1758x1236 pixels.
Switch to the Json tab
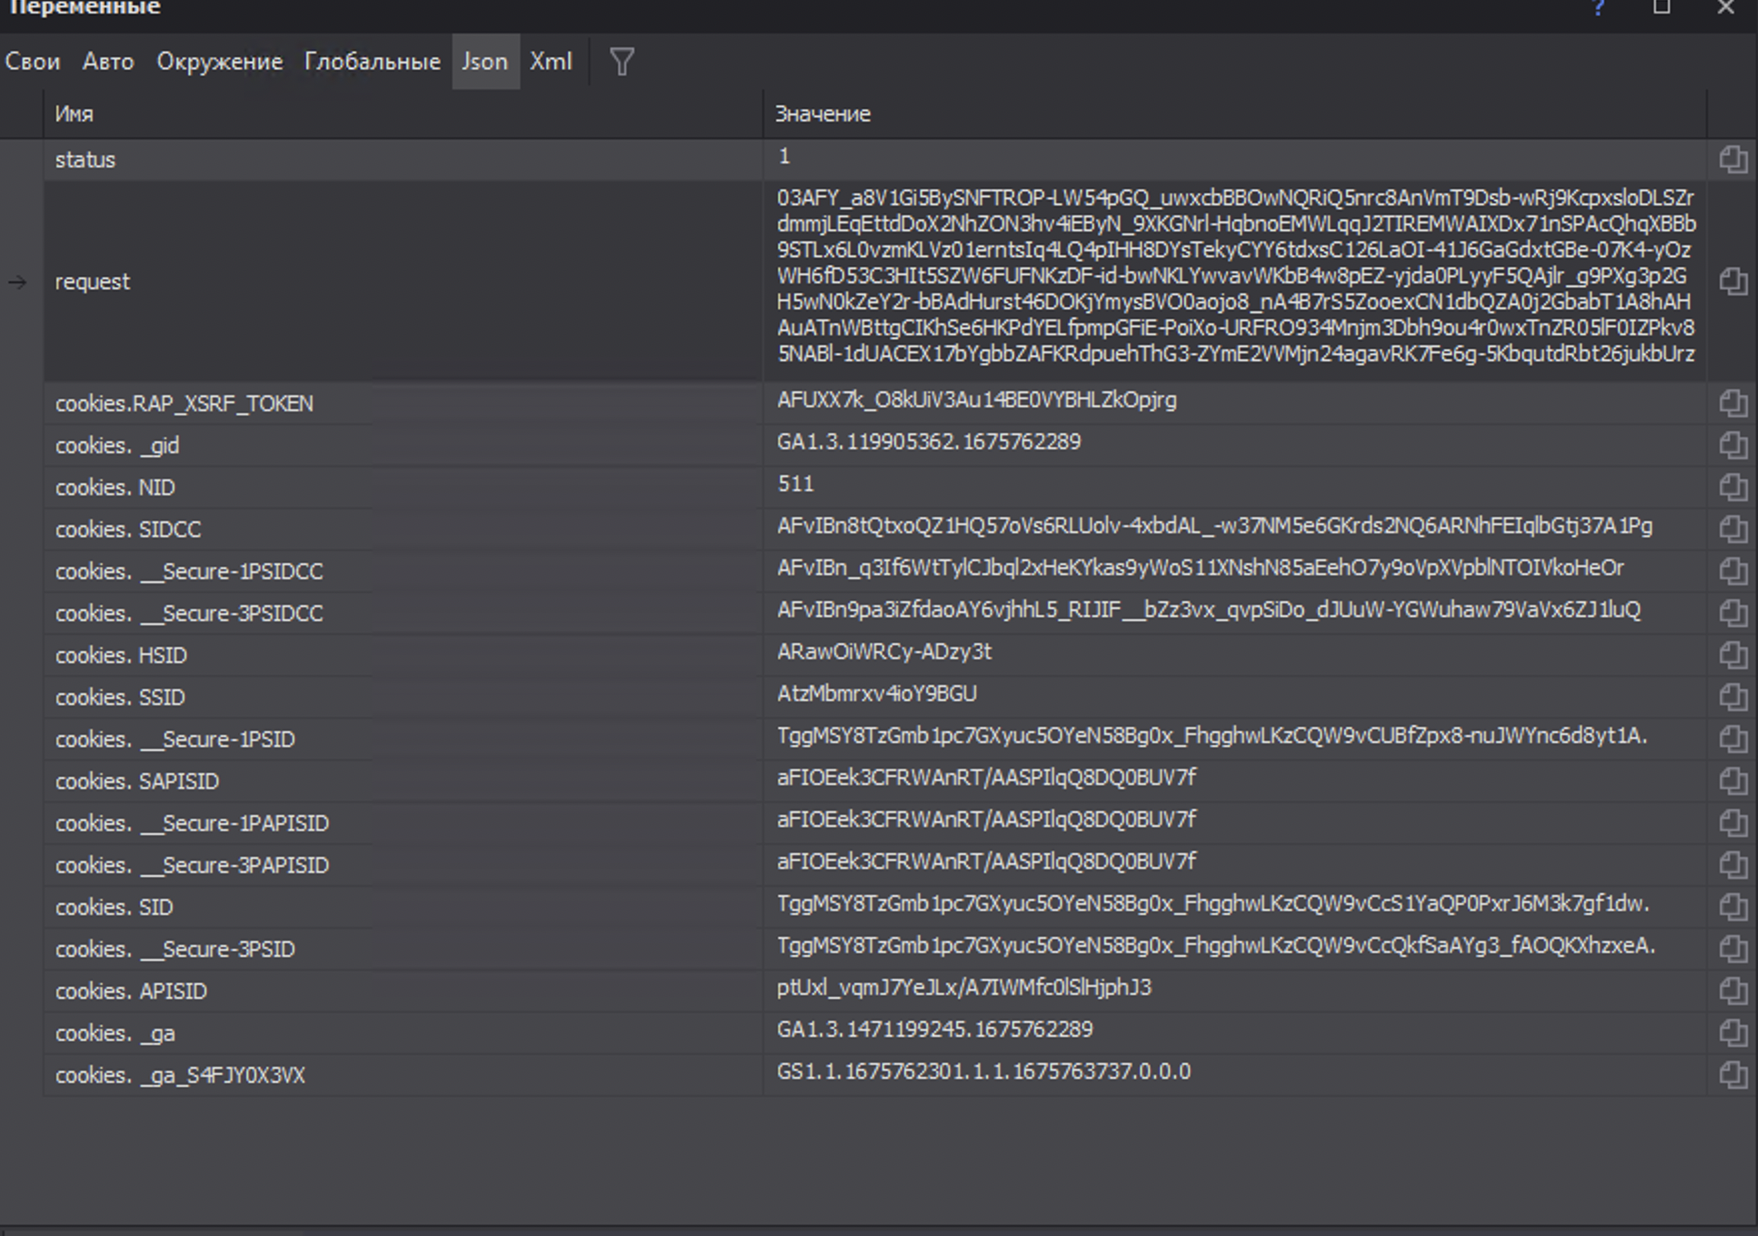(x=485, y=62)
